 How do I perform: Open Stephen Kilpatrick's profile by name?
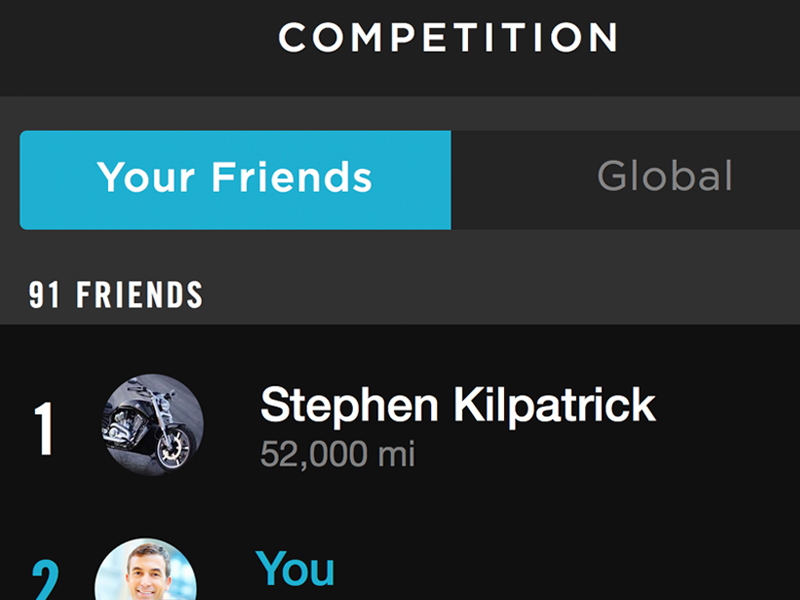coord(458,405)
